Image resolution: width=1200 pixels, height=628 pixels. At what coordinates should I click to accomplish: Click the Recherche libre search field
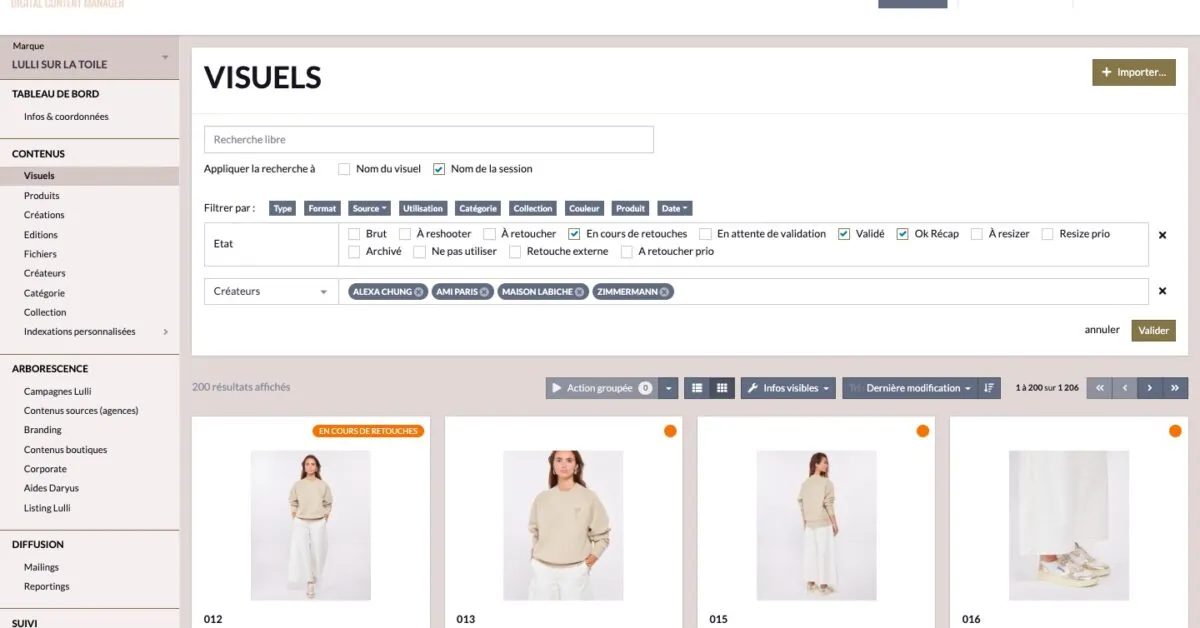tap(428, 140)
